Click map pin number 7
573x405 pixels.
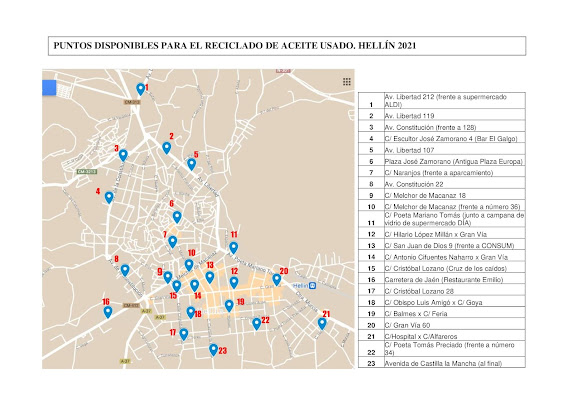coord(172,241)
